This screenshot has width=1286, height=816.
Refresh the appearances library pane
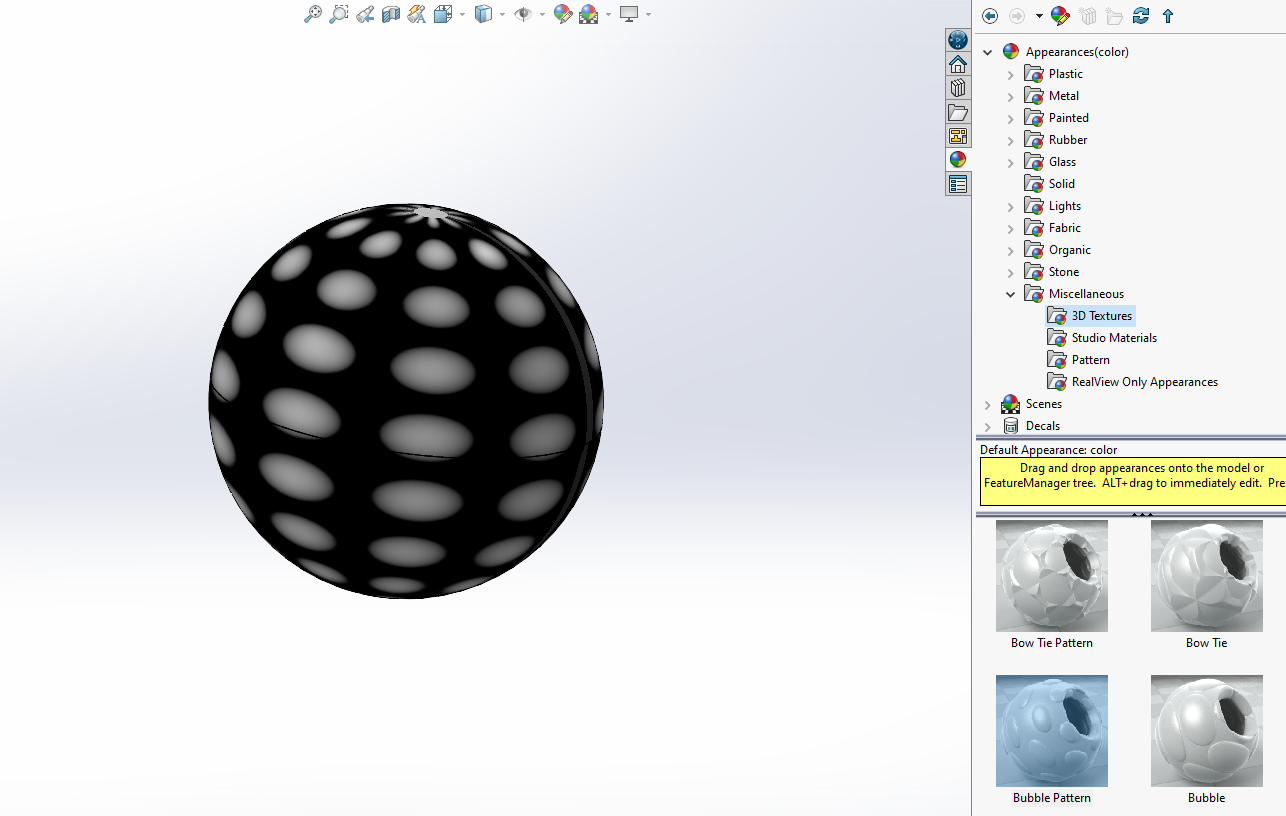click(1141, 16)
